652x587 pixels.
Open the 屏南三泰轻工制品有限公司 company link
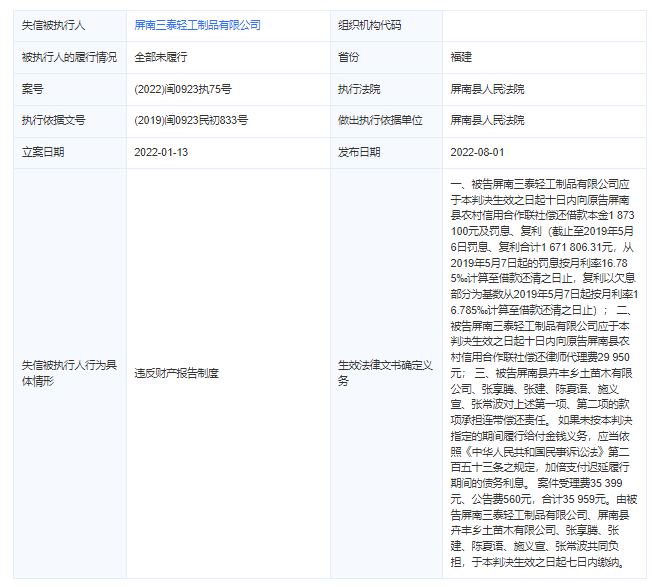[x=197, y=25]
